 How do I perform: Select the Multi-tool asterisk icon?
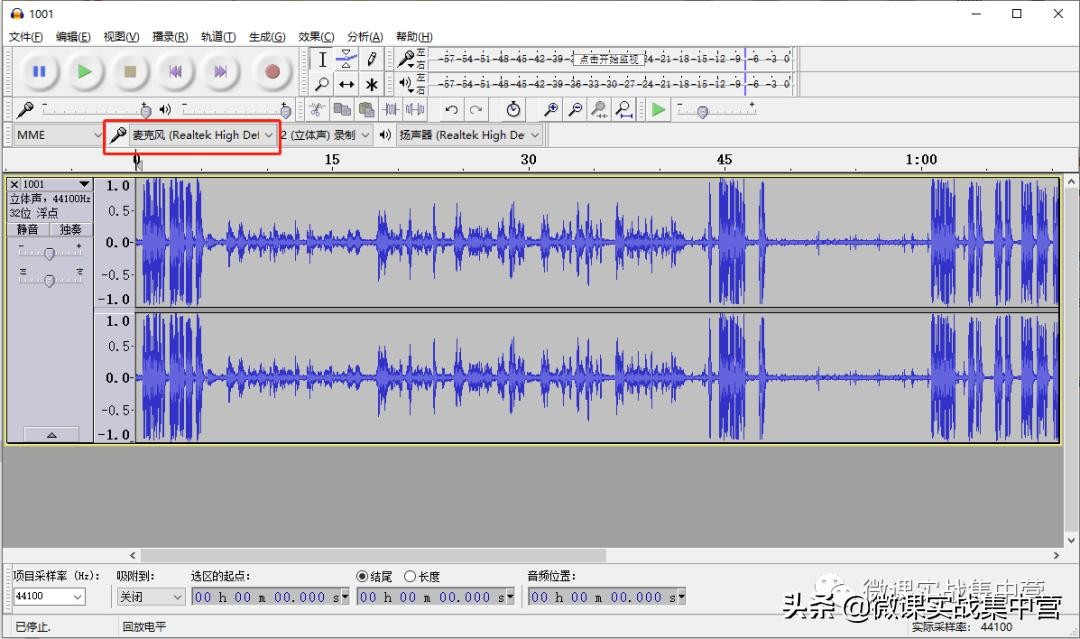point(371,85)
